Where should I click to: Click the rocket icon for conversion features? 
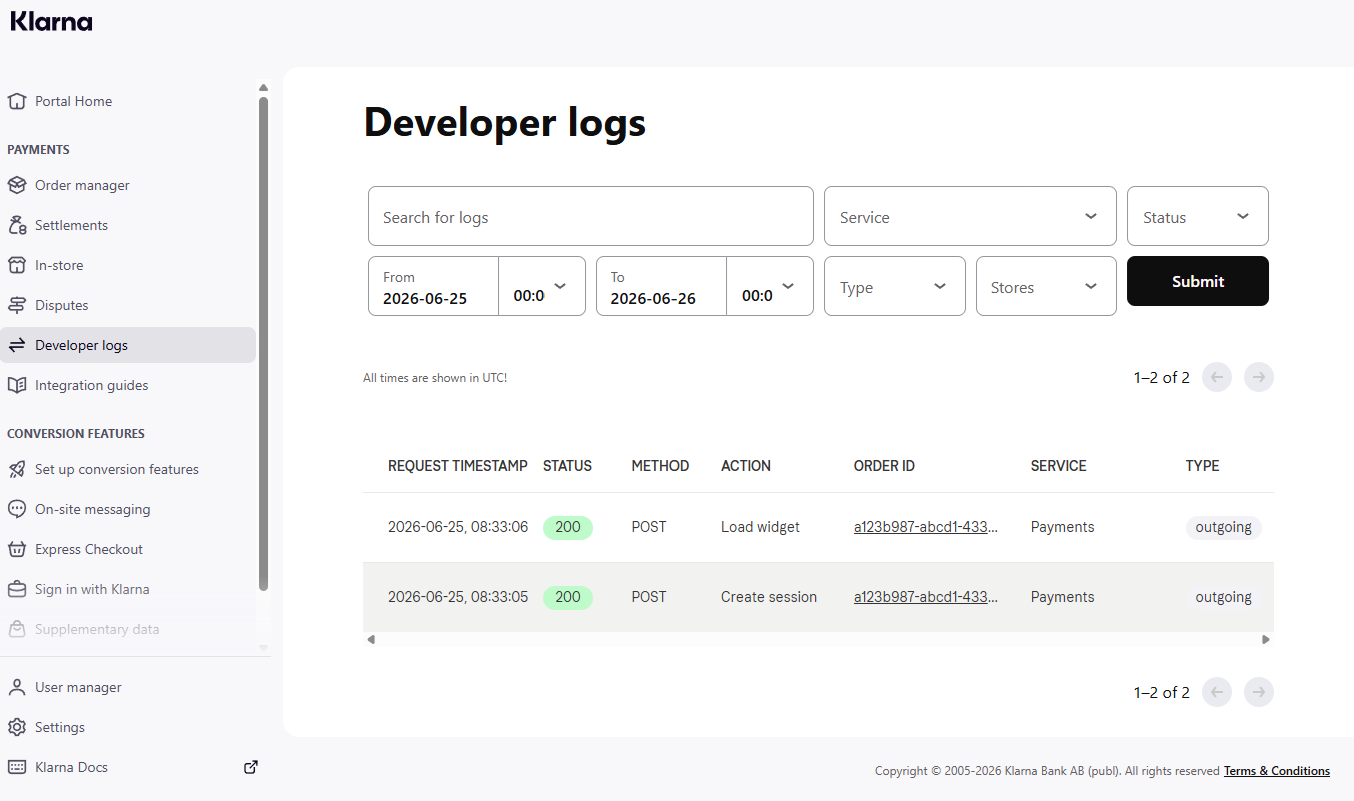click(x=16, y=469)
